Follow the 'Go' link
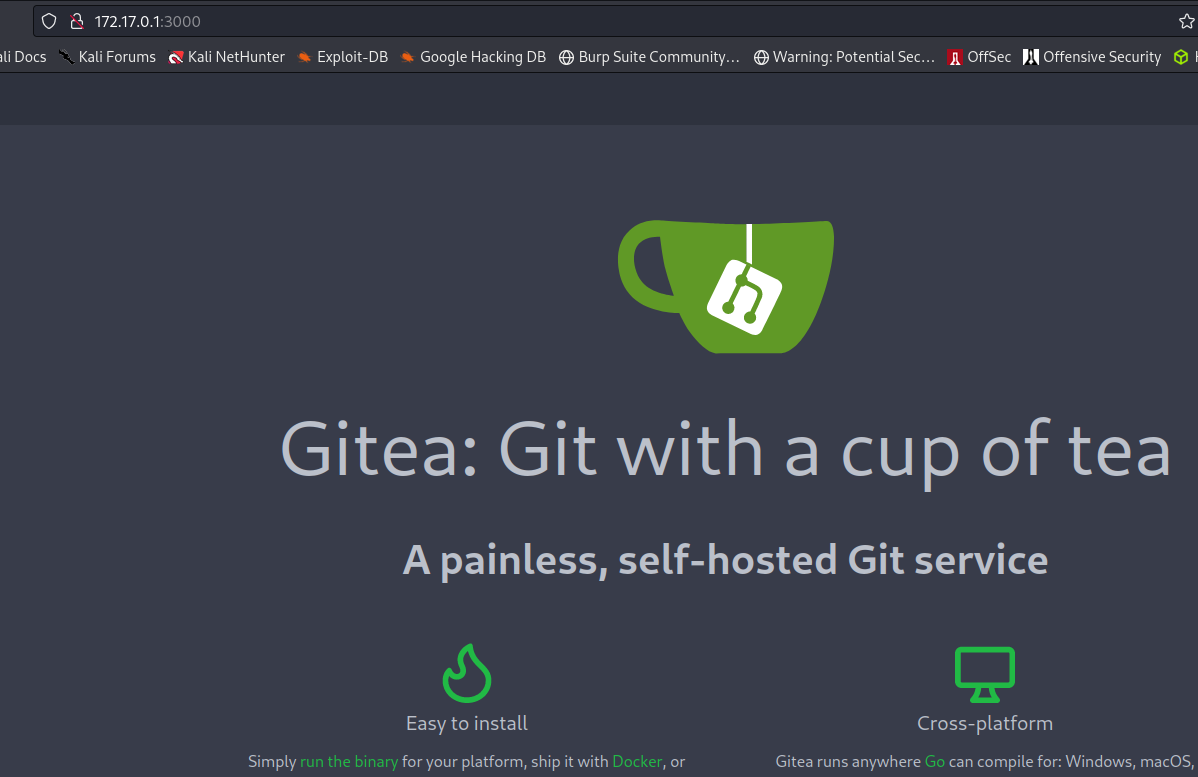This screenshot has width=1198, height=777. (934, 762)
